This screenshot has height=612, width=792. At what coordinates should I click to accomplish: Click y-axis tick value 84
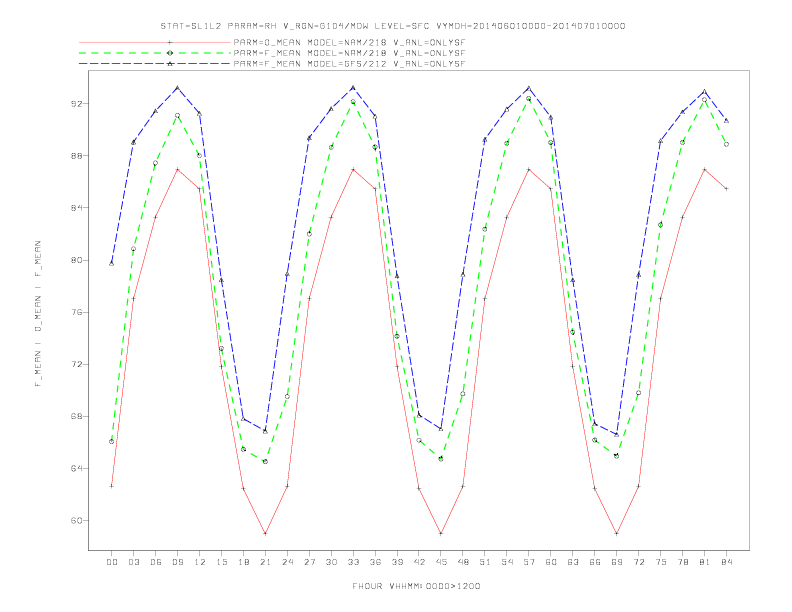pyautogui.click(x=77, y=208)
